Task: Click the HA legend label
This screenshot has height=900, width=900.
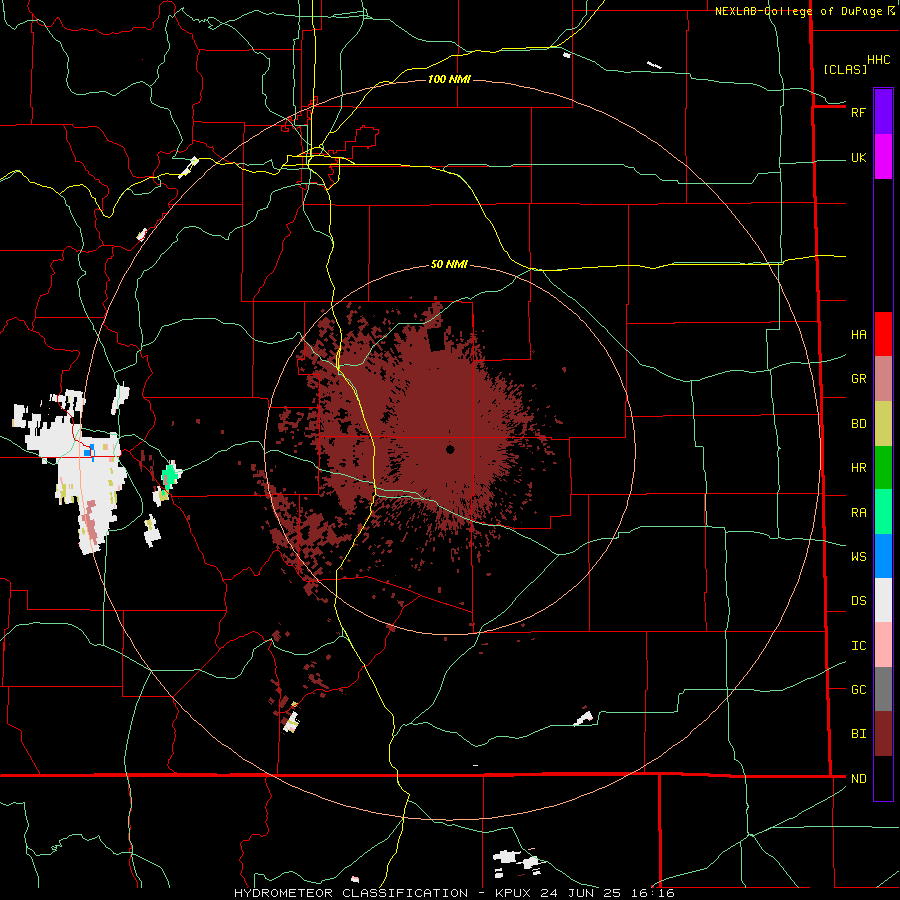Action: tap(858, 335)
